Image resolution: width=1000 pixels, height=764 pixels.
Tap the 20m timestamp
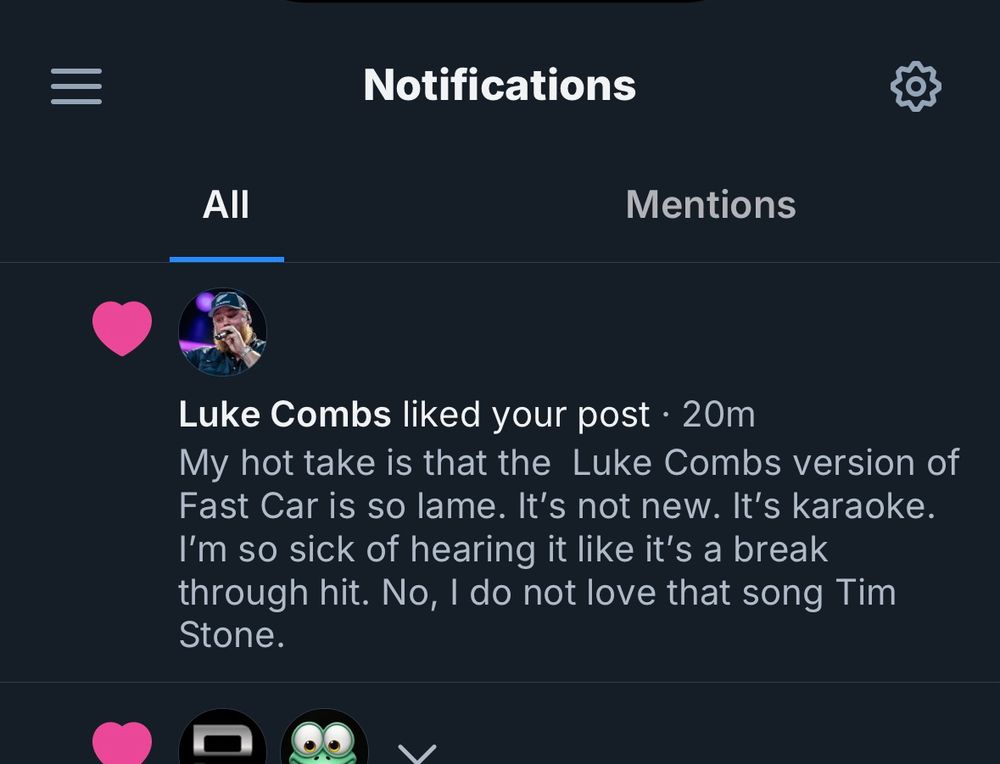click(719, 415)
